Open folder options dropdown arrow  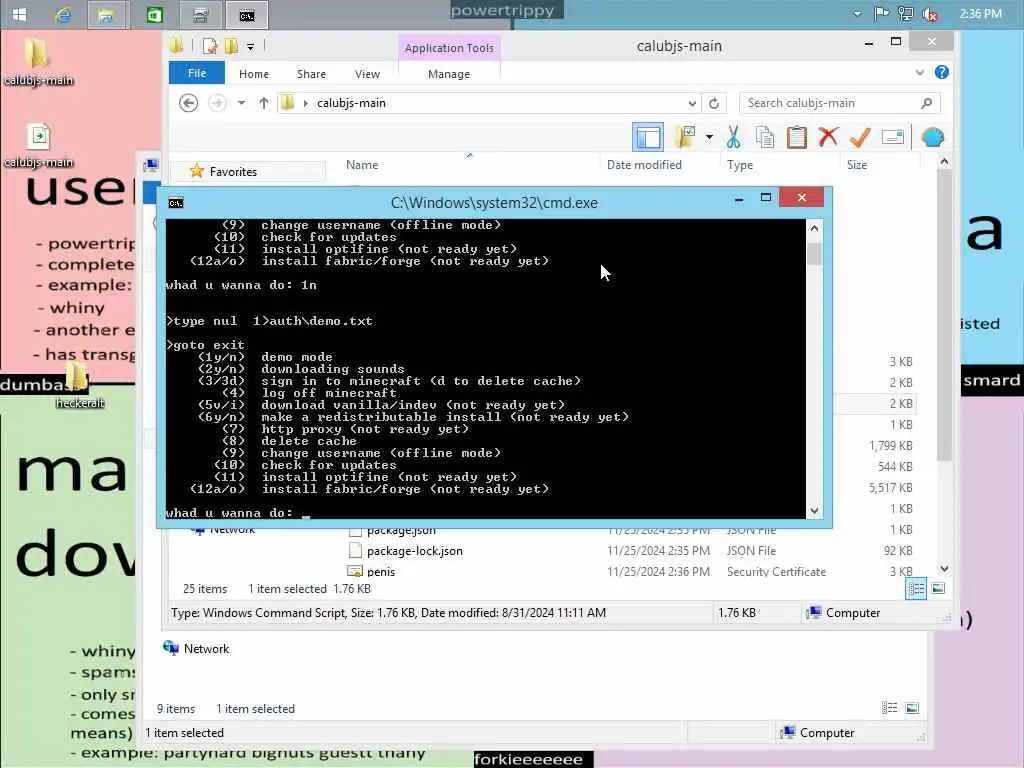[709, 137]
